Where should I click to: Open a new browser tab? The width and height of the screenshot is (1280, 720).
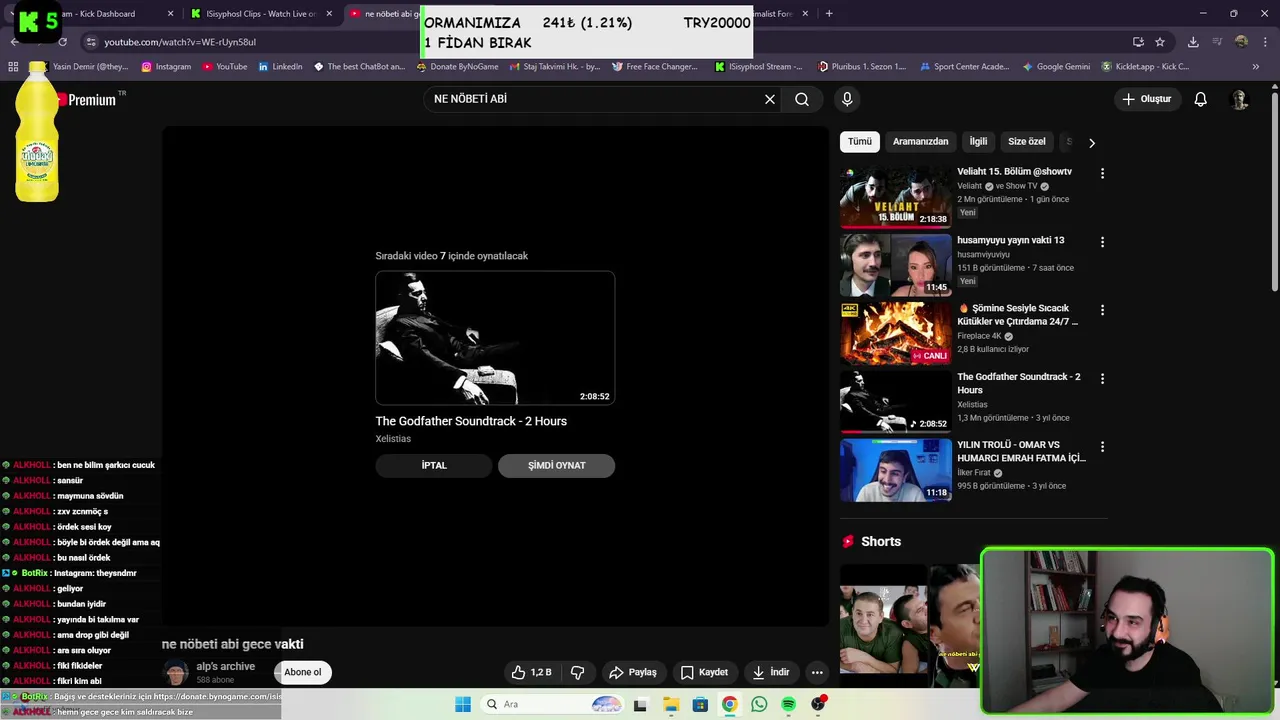tap(829, 14)
